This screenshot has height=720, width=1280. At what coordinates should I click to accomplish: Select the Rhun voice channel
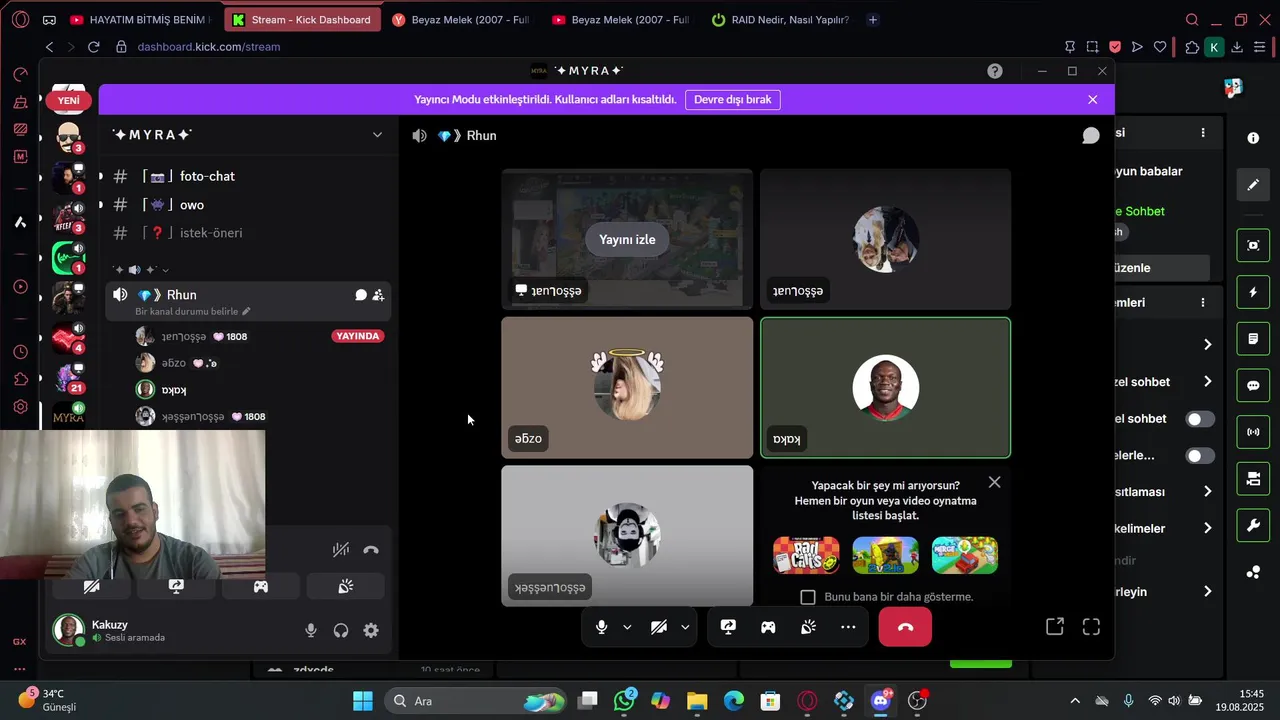coord(247,301)
